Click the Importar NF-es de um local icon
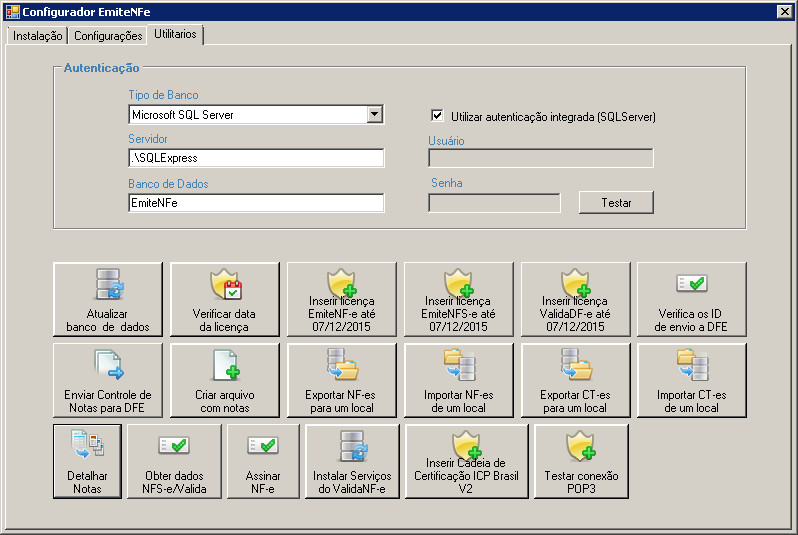Image resolution: width=798 pixels, height=535 pixels. (460, 364)
